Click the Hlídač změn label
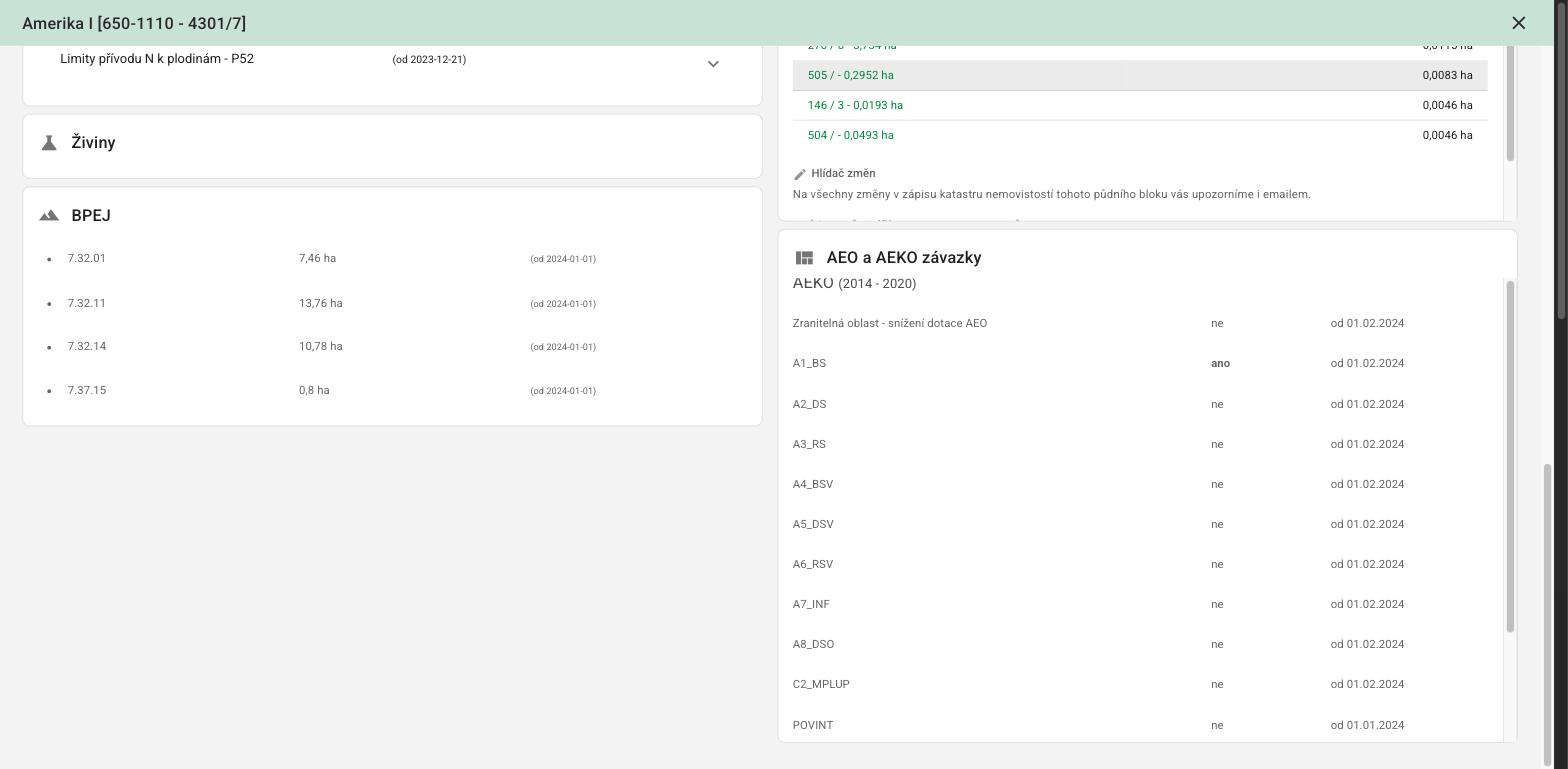Screen dimensions: 1568x769 click(843, 173)
